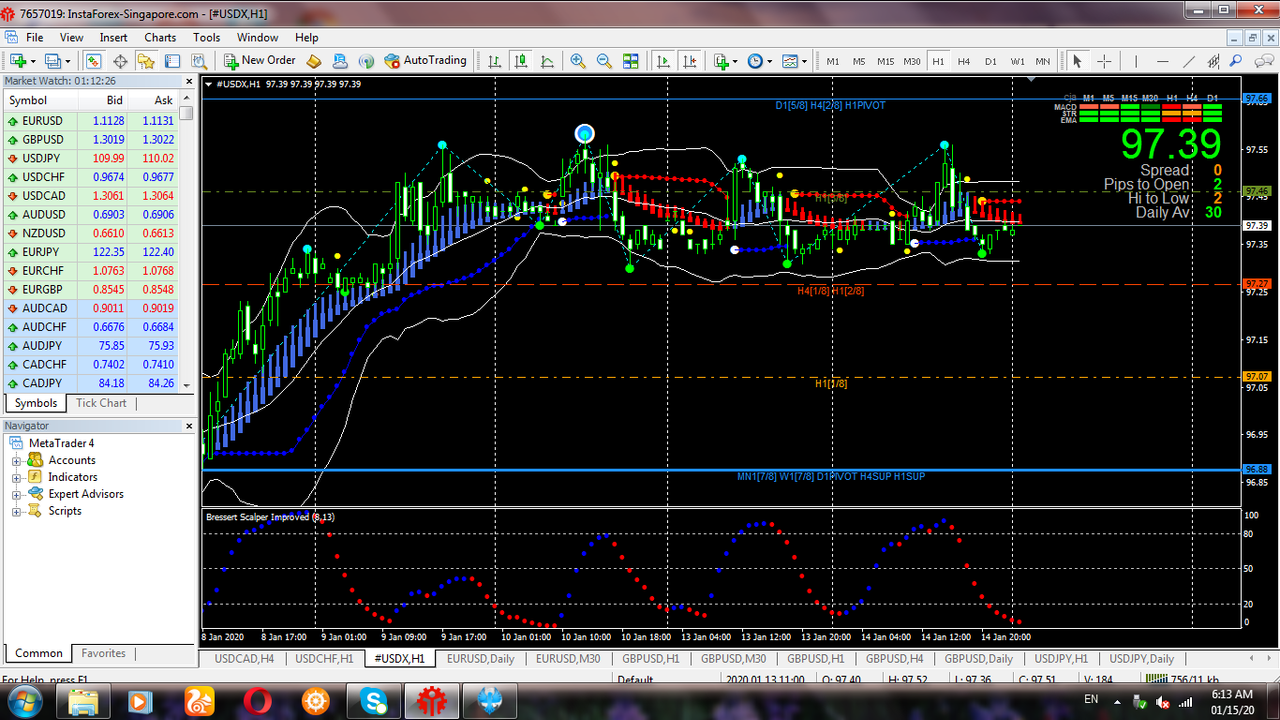The width and height of the screenshot is (1280, 720).
Task: Open Windows Start menu
Action: click(25, 701)
